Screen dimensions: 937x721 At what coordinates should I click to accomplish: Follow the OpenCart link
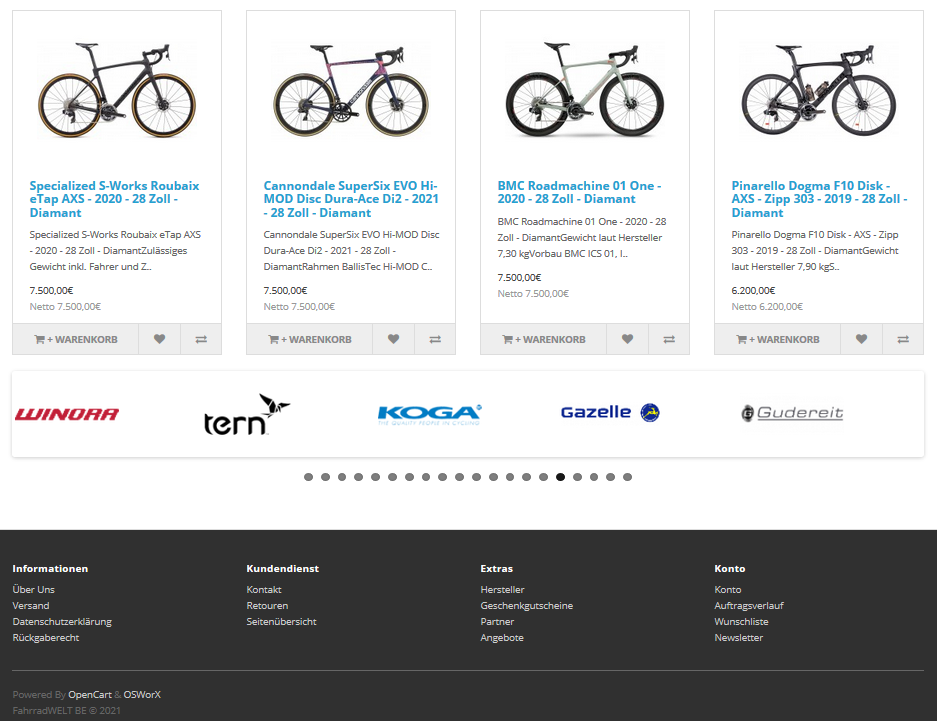[90, 695]
